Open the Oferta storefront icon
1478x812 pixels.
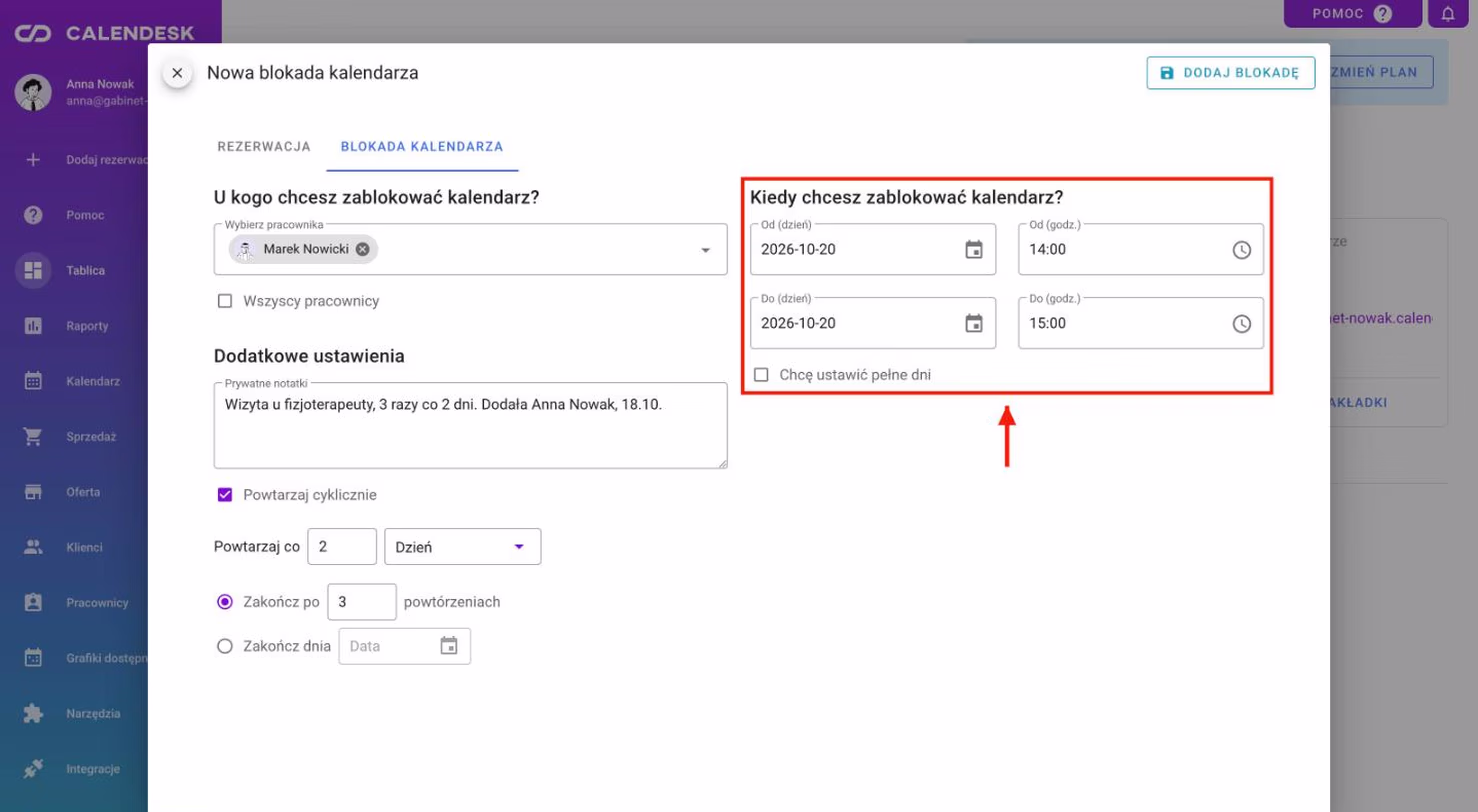click(33, 492)
